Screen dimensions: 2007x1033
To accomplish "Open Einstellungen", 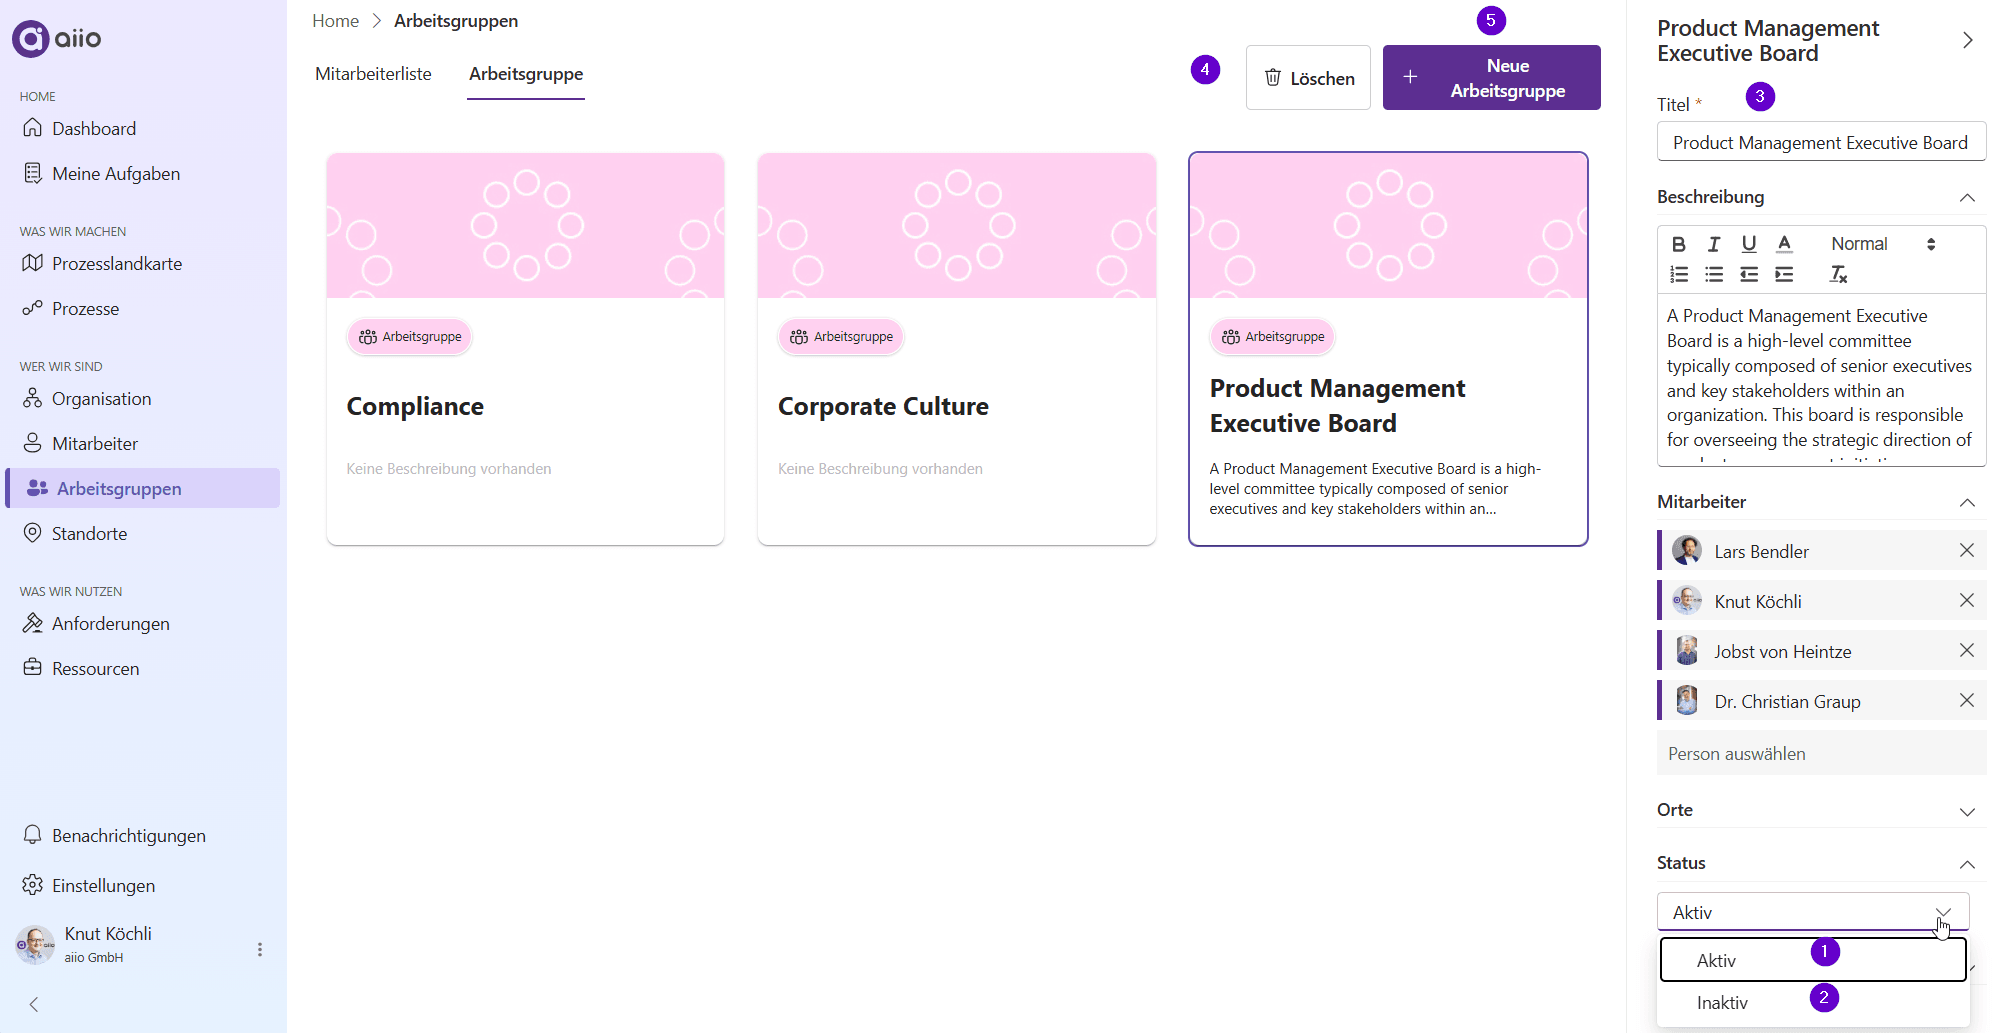I will (142, 886).
